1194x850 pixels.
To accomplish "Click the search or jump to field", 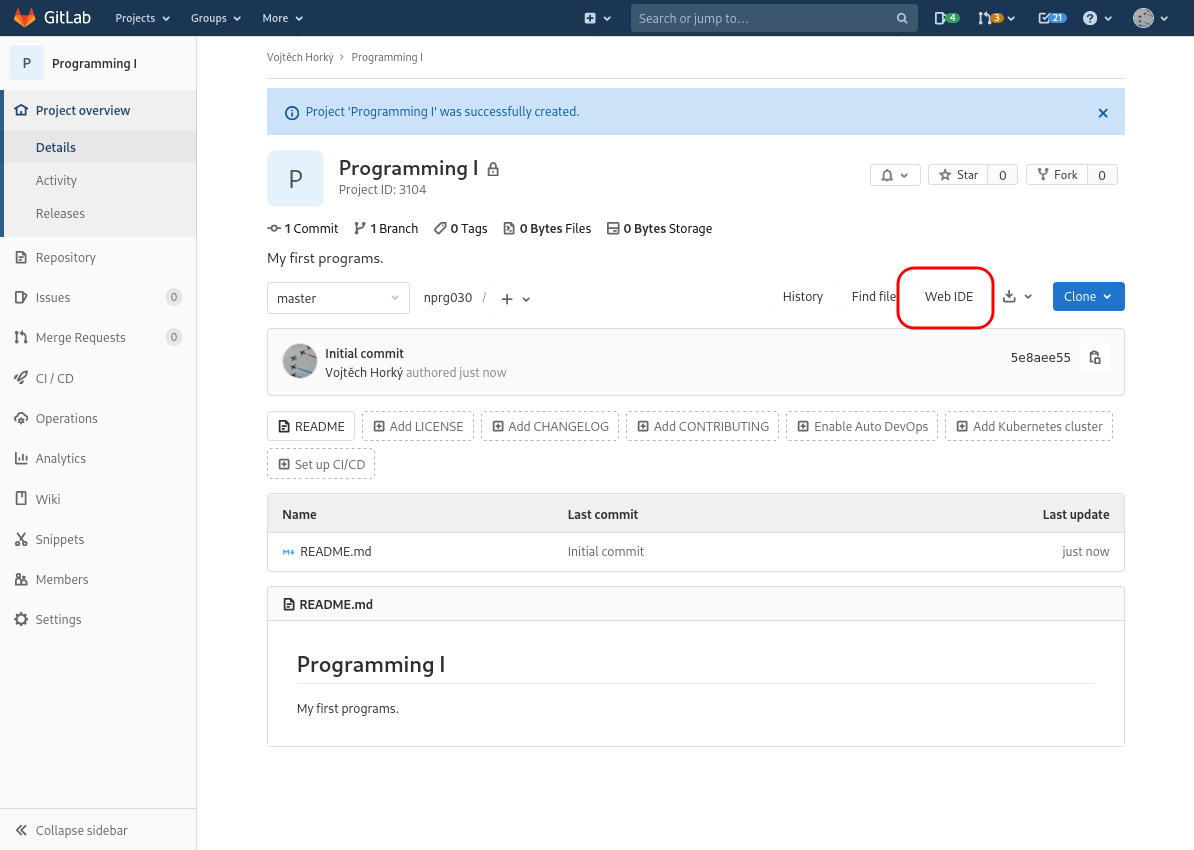I will (x=765, y=18).
